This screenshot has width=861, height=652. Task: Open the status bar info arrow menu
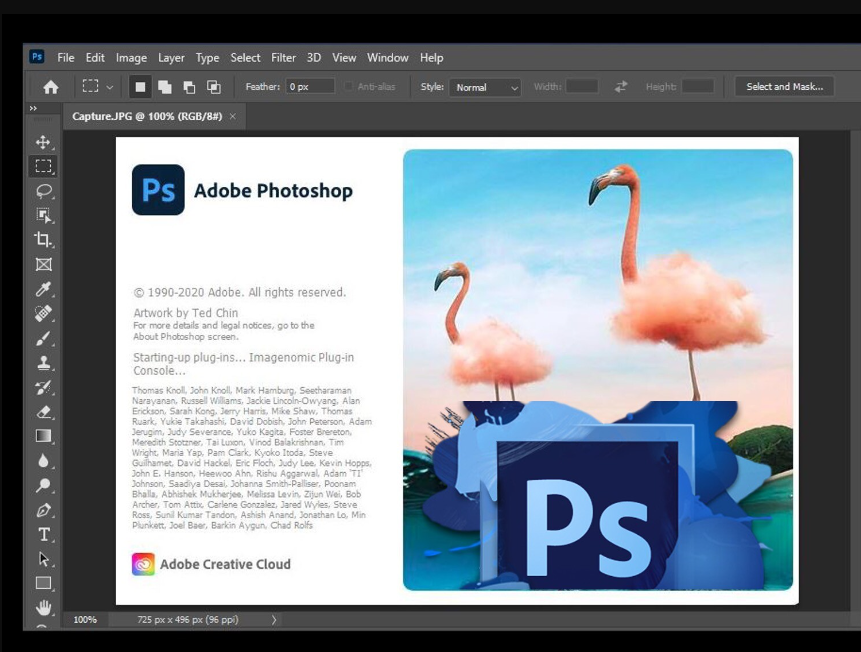[273, 620]
